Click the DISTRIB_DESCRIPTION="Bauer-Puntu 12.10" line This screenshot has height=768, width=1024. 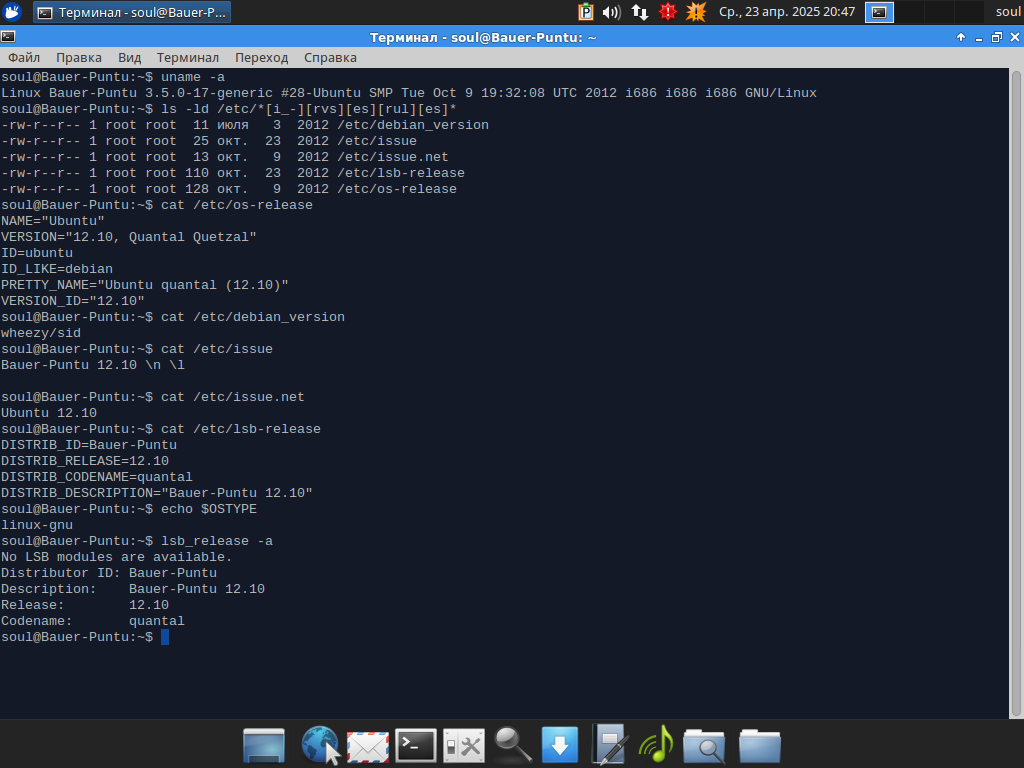coord(157,493)
